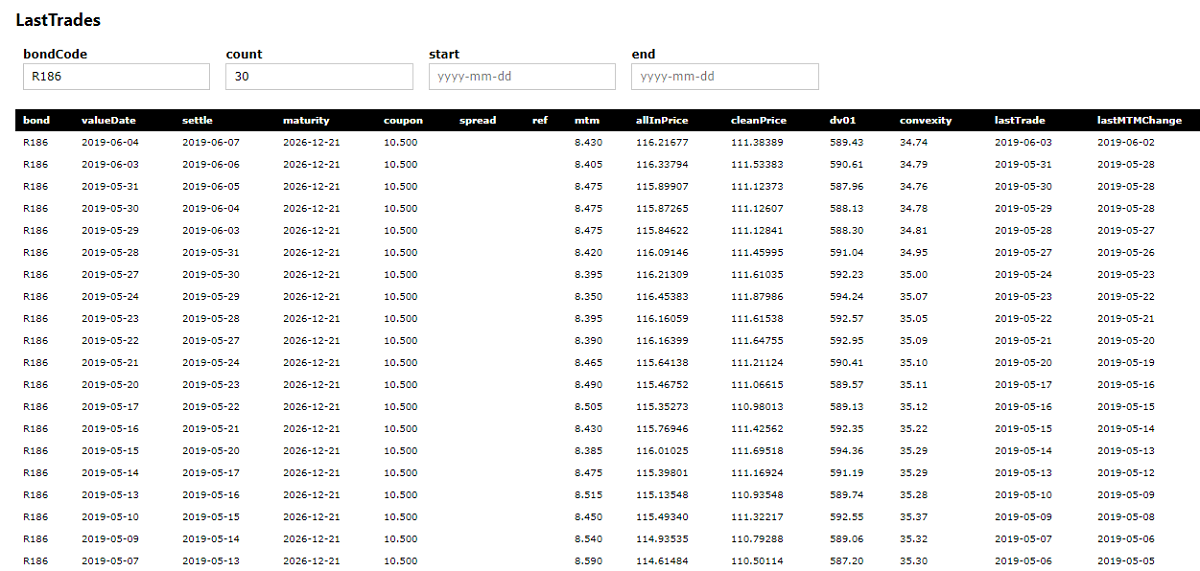1200x571 pixels.
Task: Click the lastMTMChange column header
Action: click(1139, 120)
